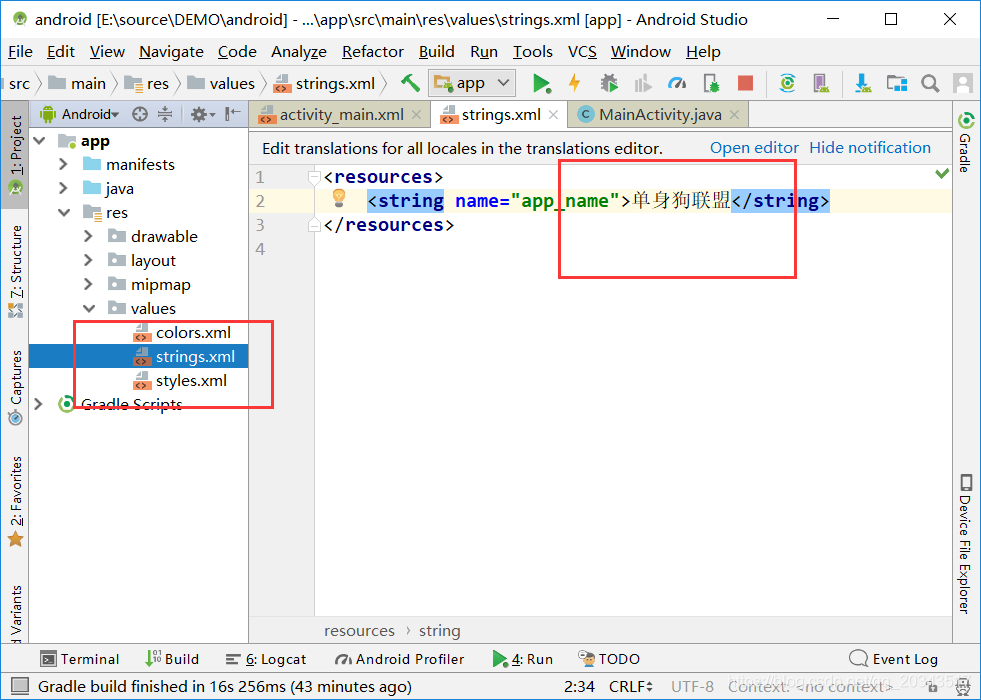The image size is (981, 700).
Task: Collapse the values folder
Action: pyautogui.click(x=89, y=308)
